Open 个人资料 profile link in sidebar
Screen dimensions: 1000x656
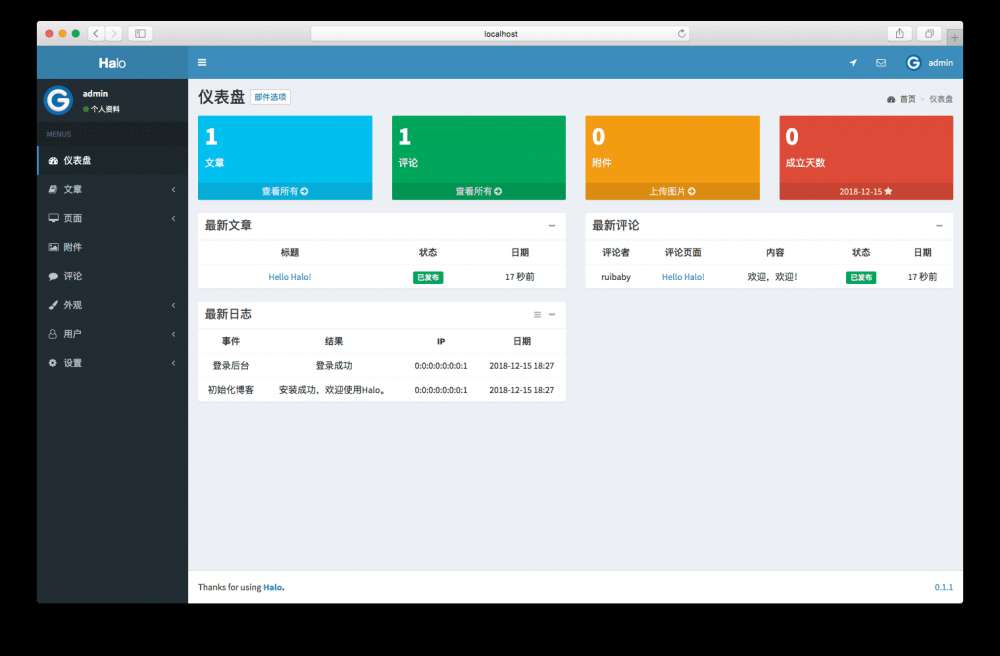(x=101, y=109)
